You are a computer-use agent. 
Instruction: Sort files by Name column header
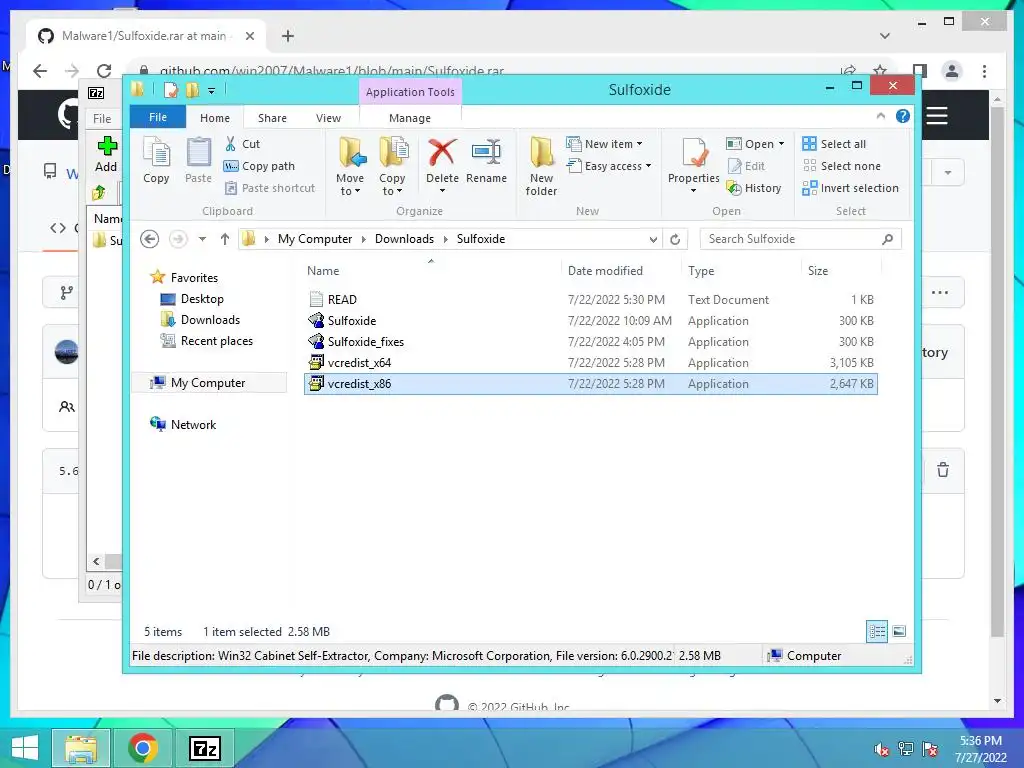pyautogui.click(x=323, y=270)
